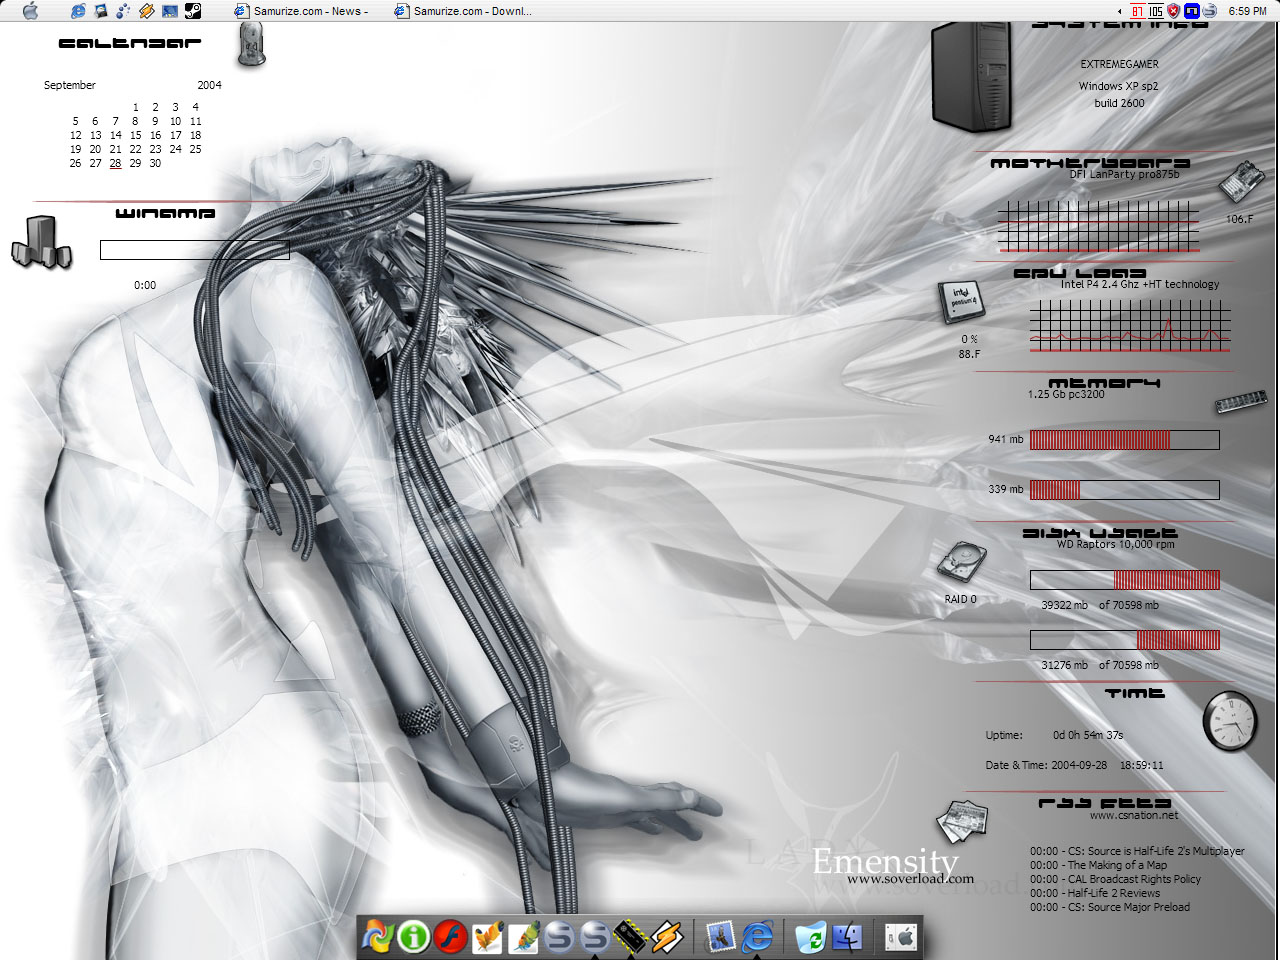
Task: Click the Winamp speakers icon
Action: [x=42, y=243]
